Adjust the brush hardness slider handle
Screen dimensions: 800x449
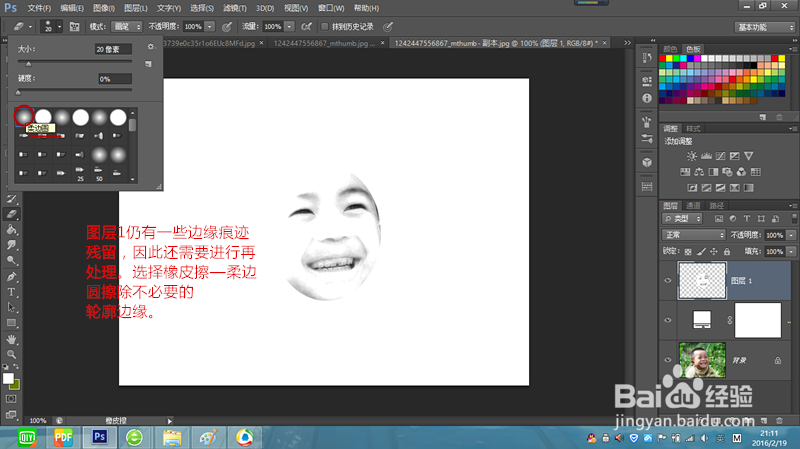(18, 93)
